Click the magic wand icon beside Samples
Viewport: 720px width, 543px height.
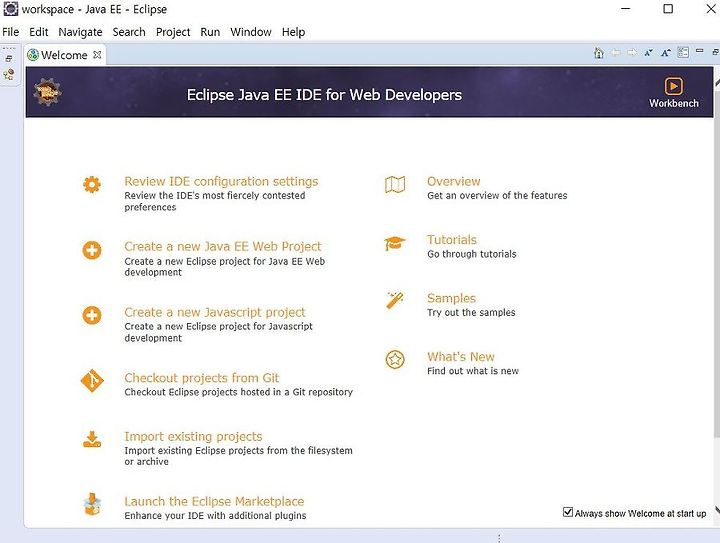tap(395, 301)
